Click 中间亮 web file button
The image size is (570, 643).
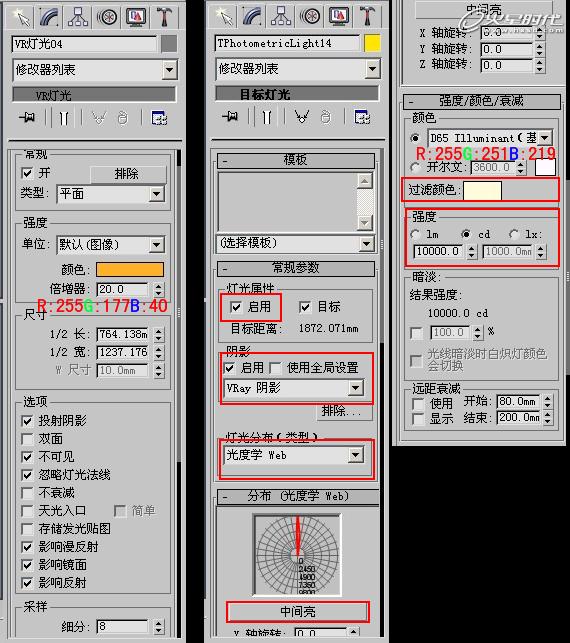pyautogui.click(x=298, y=611)
